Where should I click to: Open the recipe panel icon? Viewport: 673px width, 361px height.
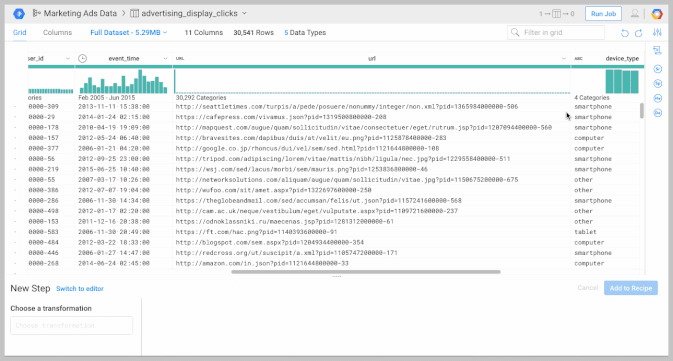pyautogui.click(x=657, y=51)
